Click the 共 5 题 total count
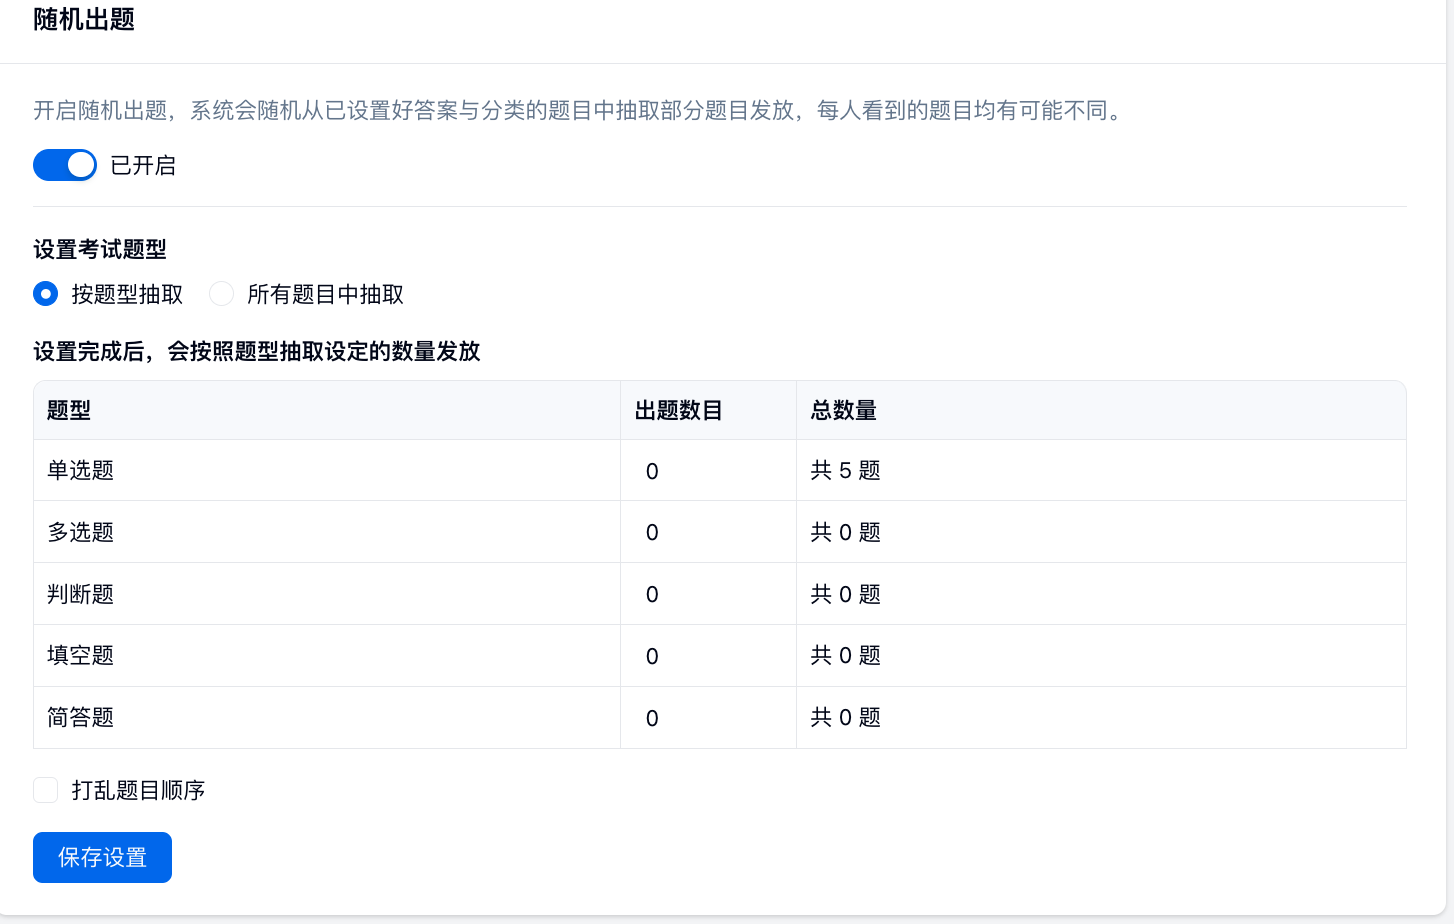 845,470
